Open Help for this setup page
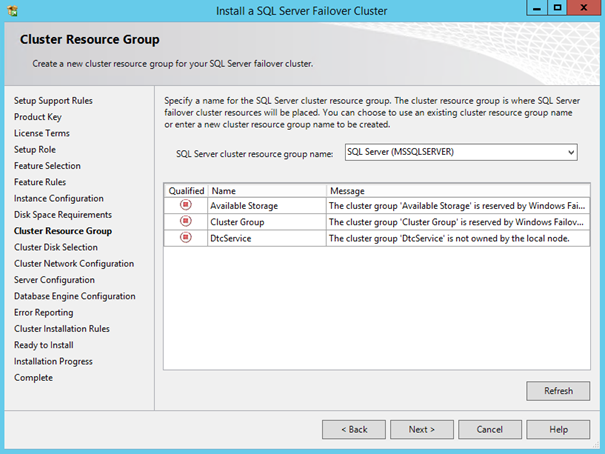The height and width of the screenshot is (454, 605). [x=558, y=429]
